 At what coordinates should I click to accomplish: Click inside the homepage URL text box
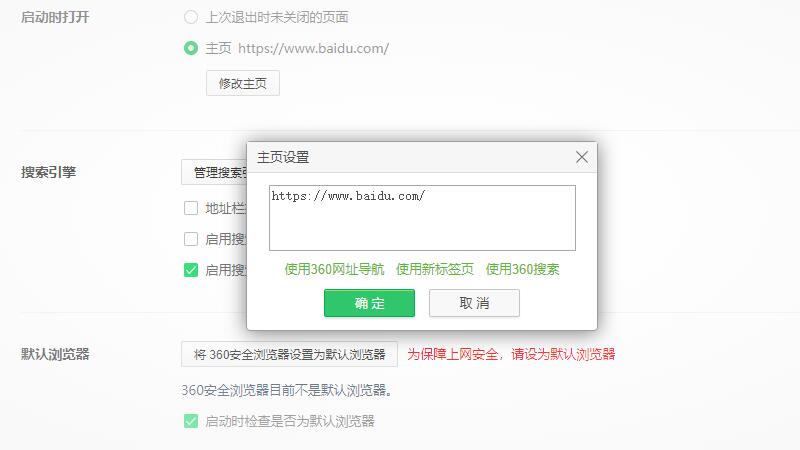tap(422, 218)
